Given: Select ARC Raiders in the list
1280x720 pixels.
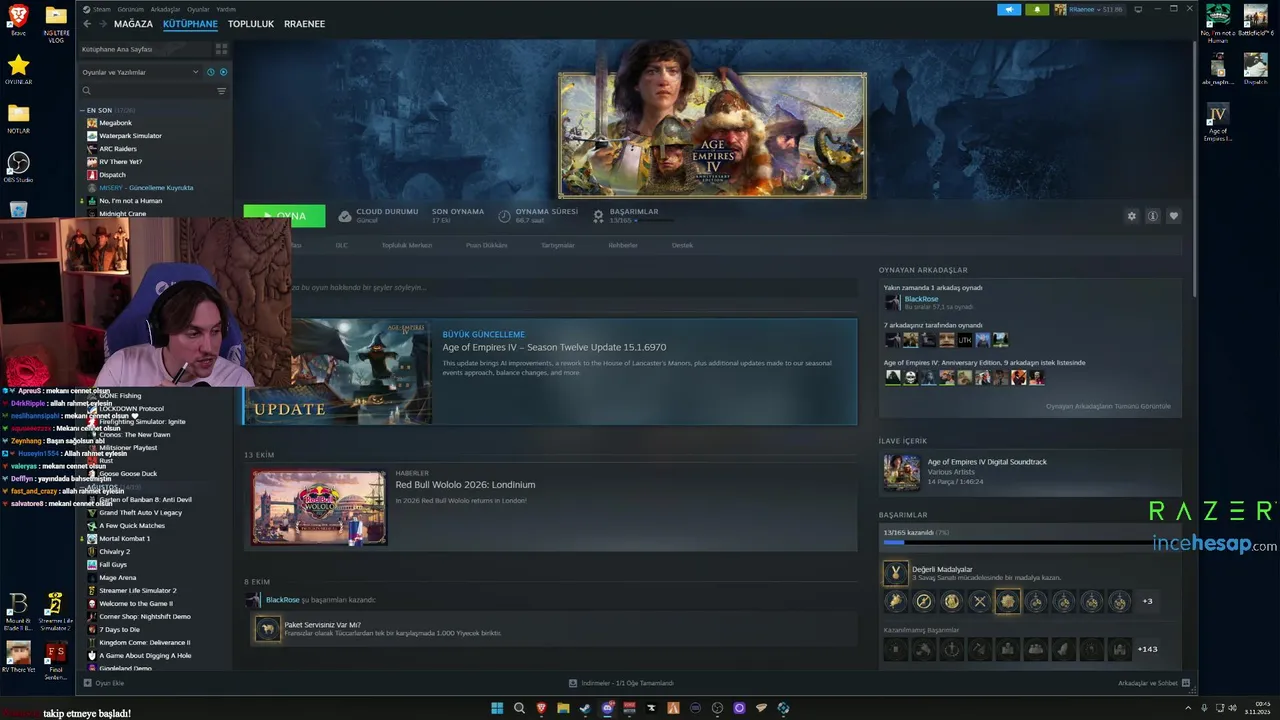Looking at the screenshot, I should pos(118,149).
